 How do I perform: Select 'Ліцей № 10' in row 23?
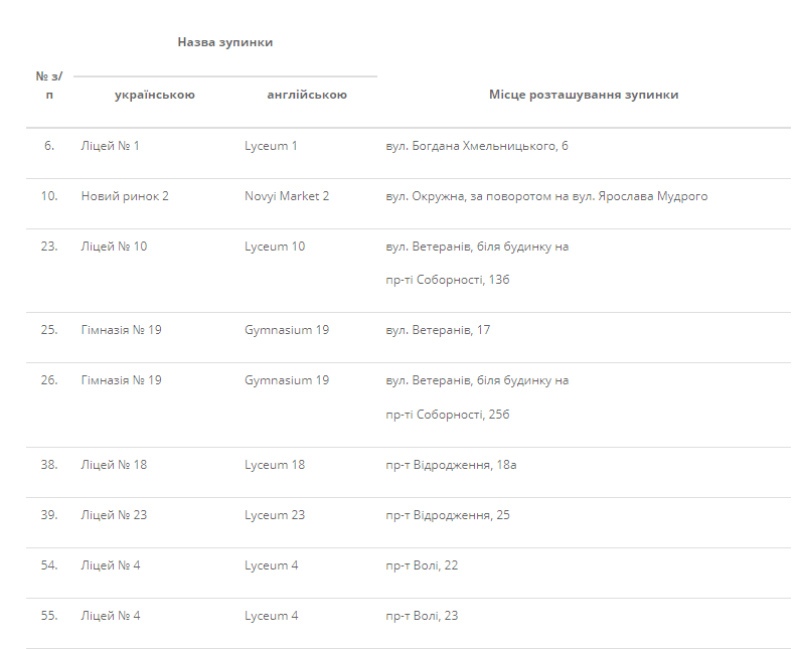113,246
